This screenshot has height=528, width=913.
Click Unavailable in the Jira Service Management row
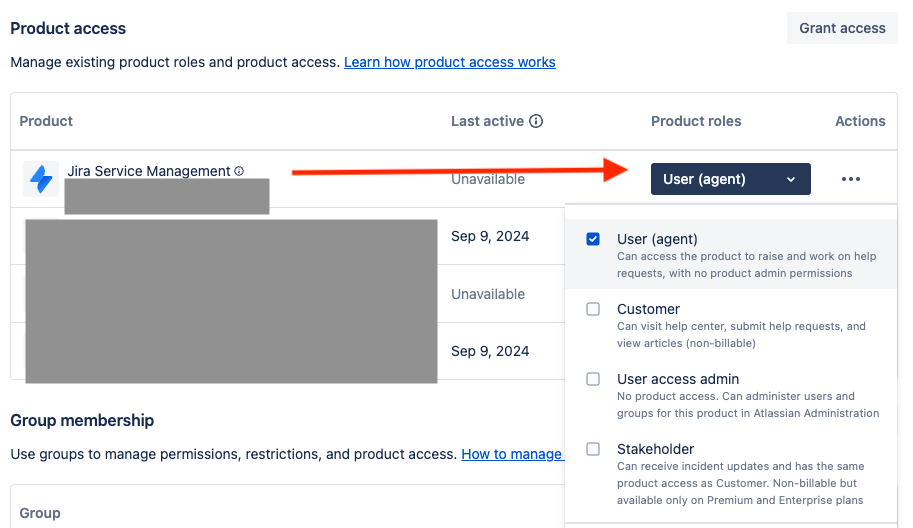488,179
